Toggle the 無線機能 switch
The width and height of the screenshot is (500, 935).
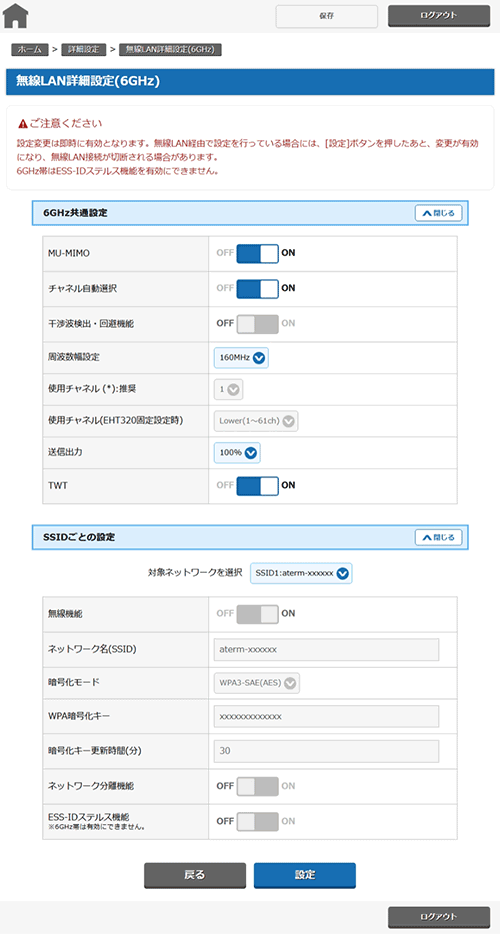click(257, 614)
